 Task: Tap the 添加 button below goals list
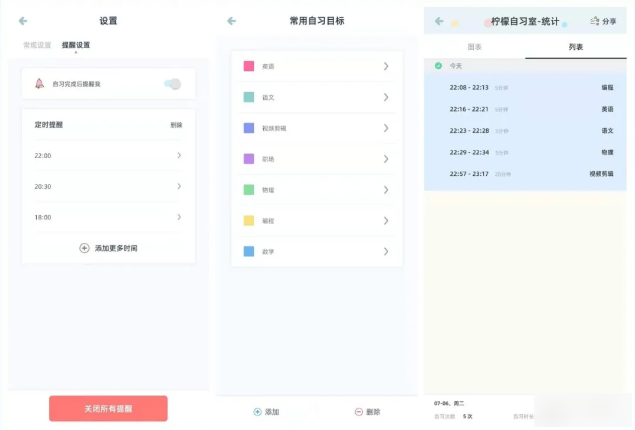[x=266, y=412]
